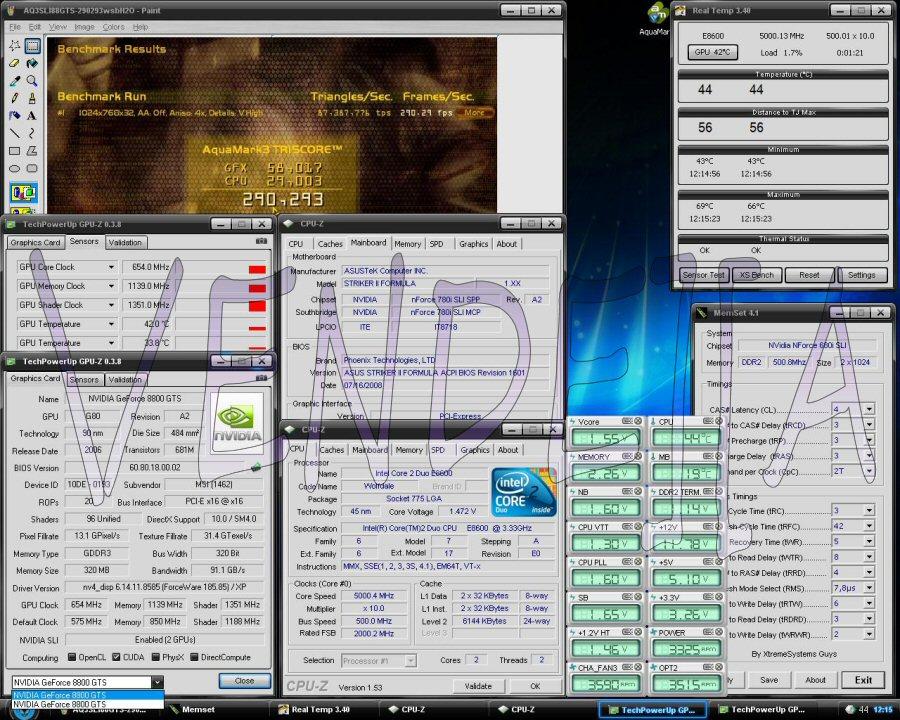Close the CPU VTT sensor panel
Viewport: 900px width, 720px height.
click(x=638, y=527)
